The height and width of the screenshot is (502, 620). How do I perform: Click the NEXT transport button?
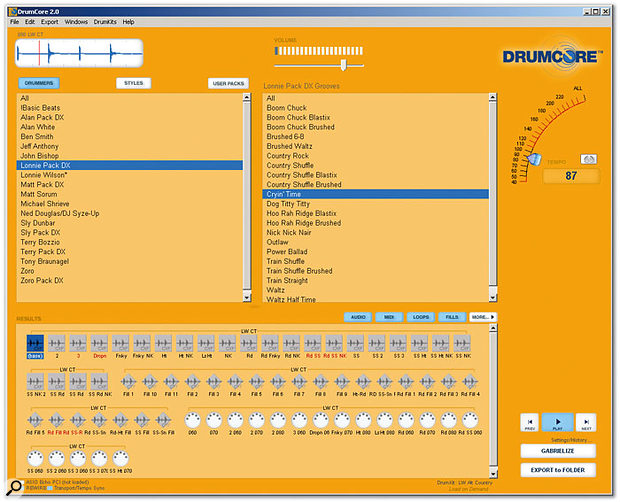coord(586,423)
